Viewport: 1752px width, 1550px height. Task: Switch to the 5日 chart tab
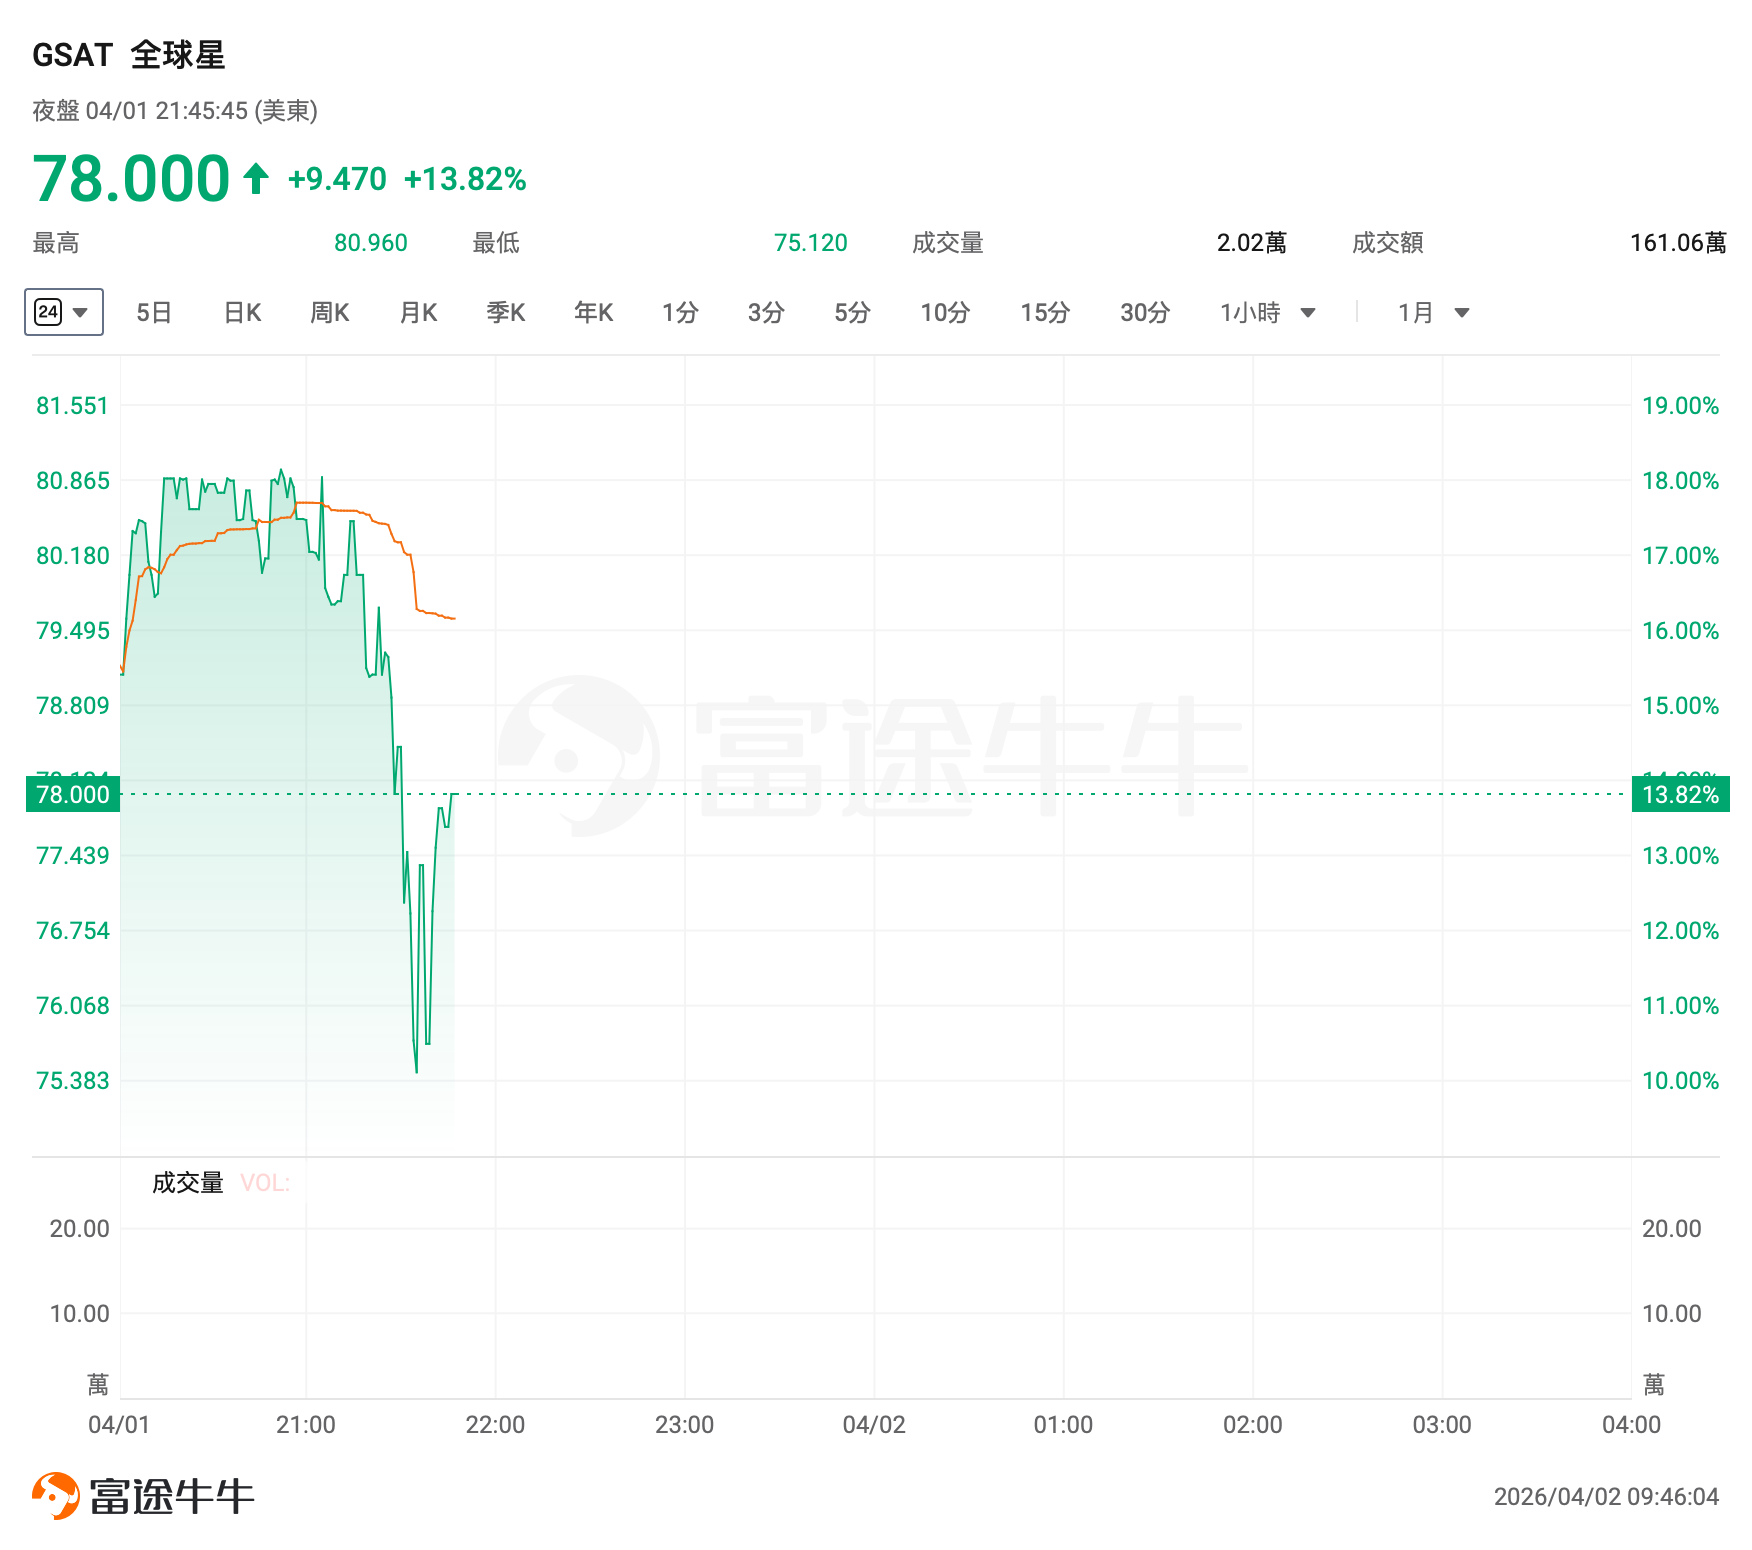[x=154, y=313]
